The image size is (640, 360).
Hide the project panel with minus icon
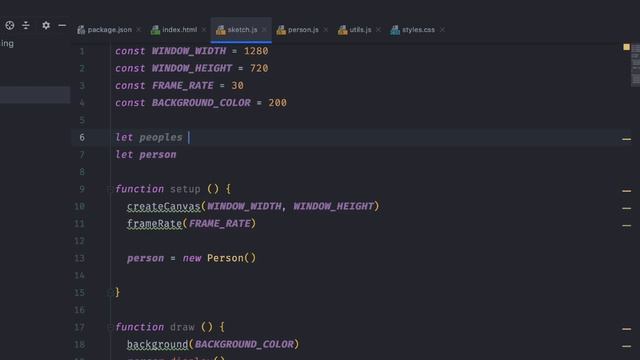click(x=62, y=25)
